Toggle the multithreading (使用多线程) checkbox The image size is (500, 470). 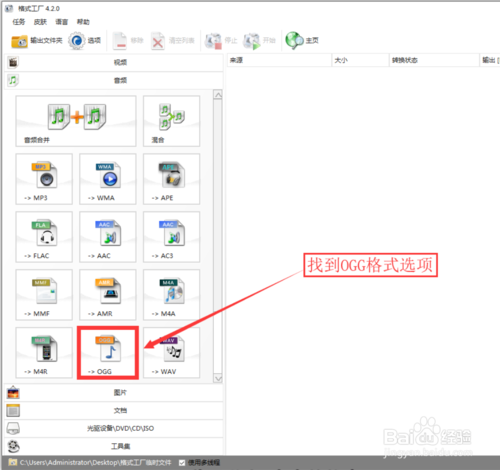(x=182, y=463)
